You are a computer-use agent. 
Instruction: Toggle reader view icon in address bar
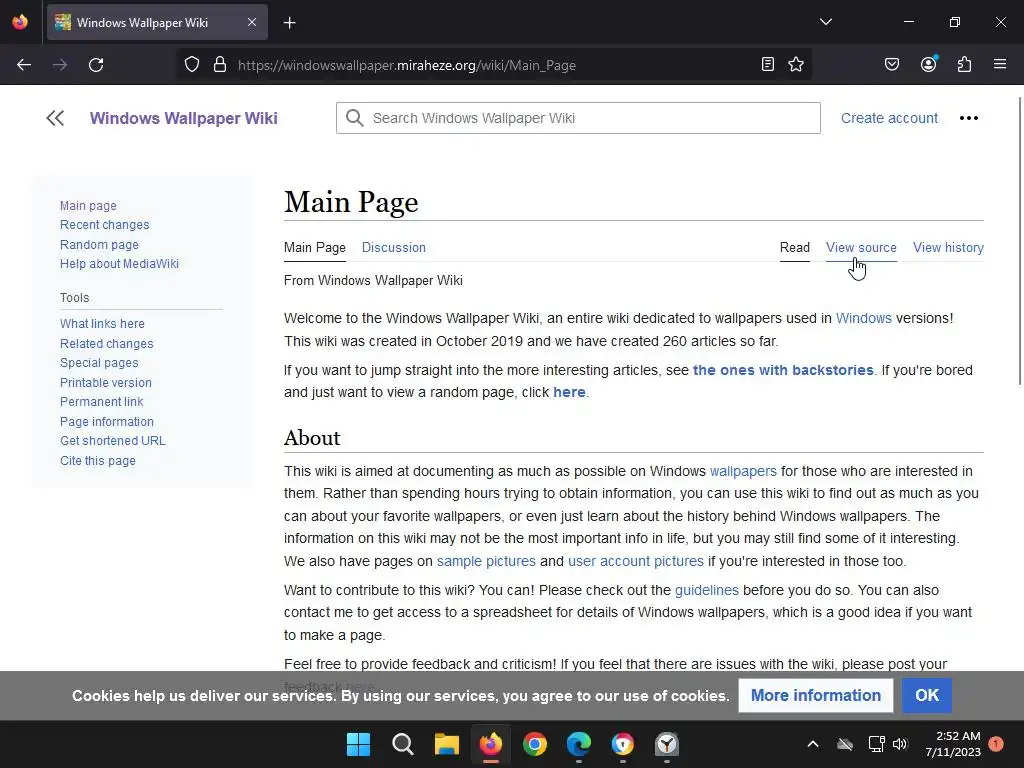click(768, 64)
